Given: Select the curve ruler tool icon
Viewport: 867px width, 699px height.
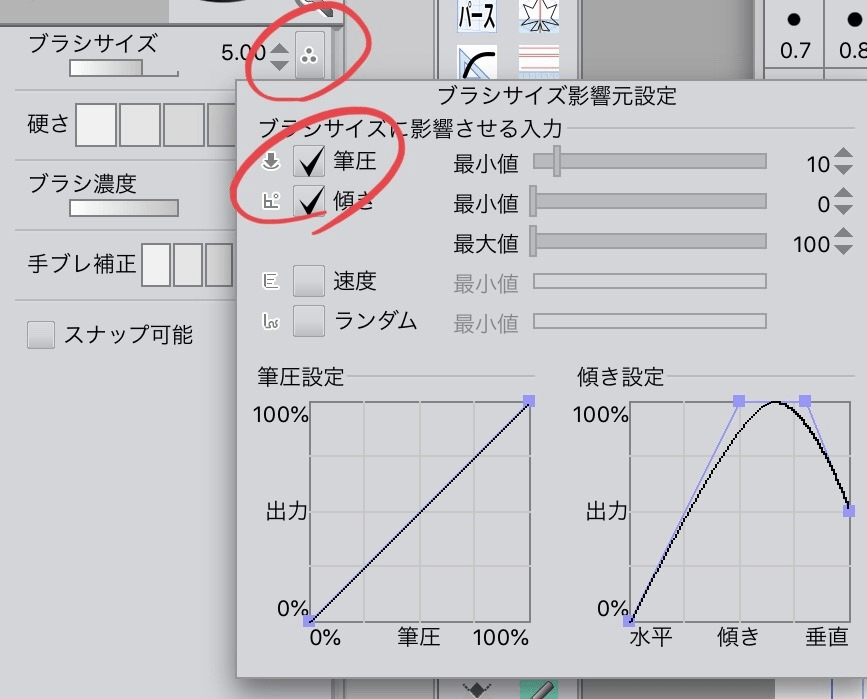Looking at the screenshot, I should point(477,61).
